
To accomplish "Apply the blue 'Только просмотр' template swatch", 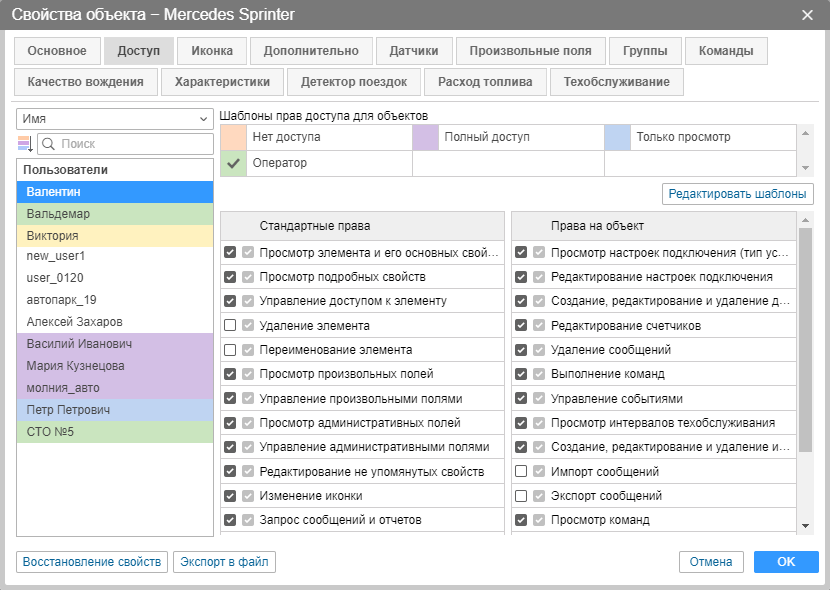I will pyautogui.click(x=618, y=137).
